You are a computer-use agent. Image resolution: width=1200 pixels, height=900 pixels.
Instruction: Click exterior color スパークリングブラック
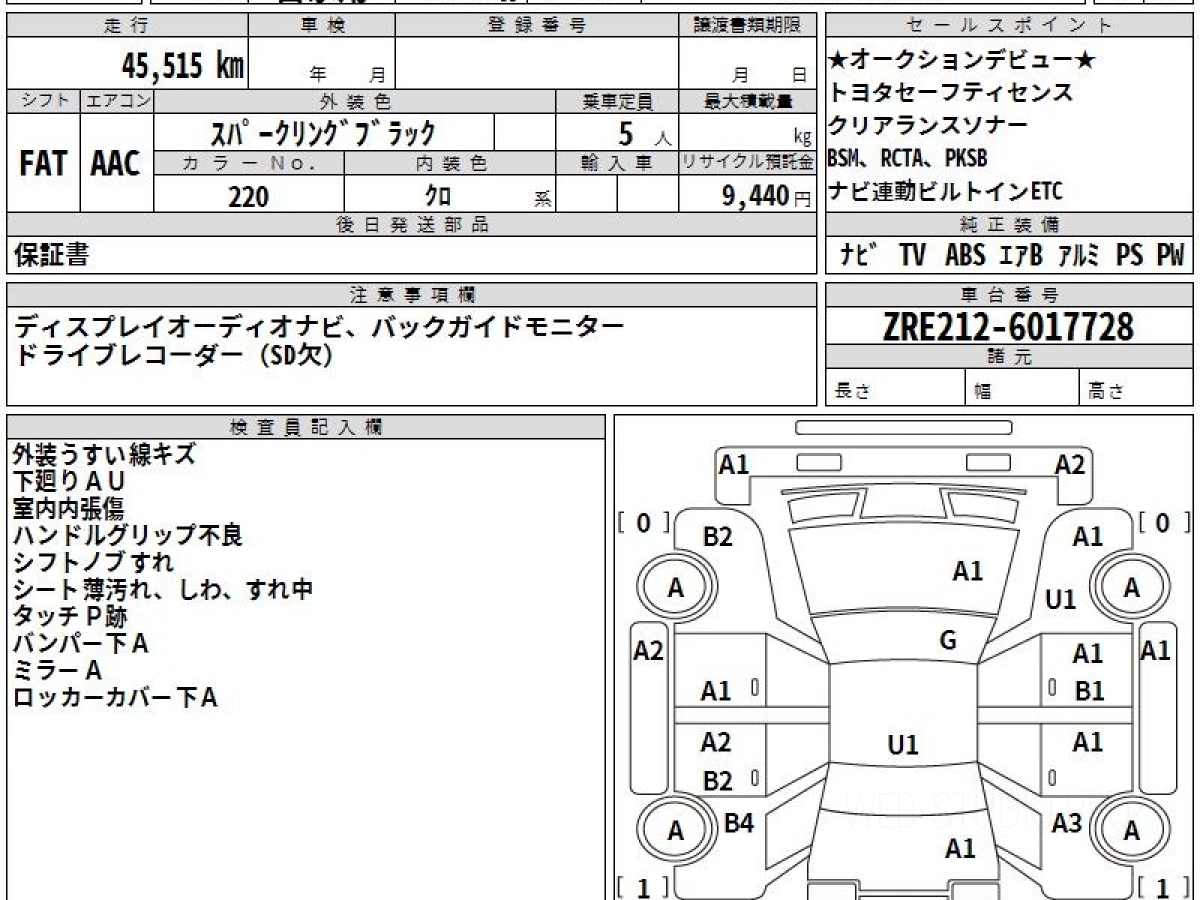tap(325, 132)
